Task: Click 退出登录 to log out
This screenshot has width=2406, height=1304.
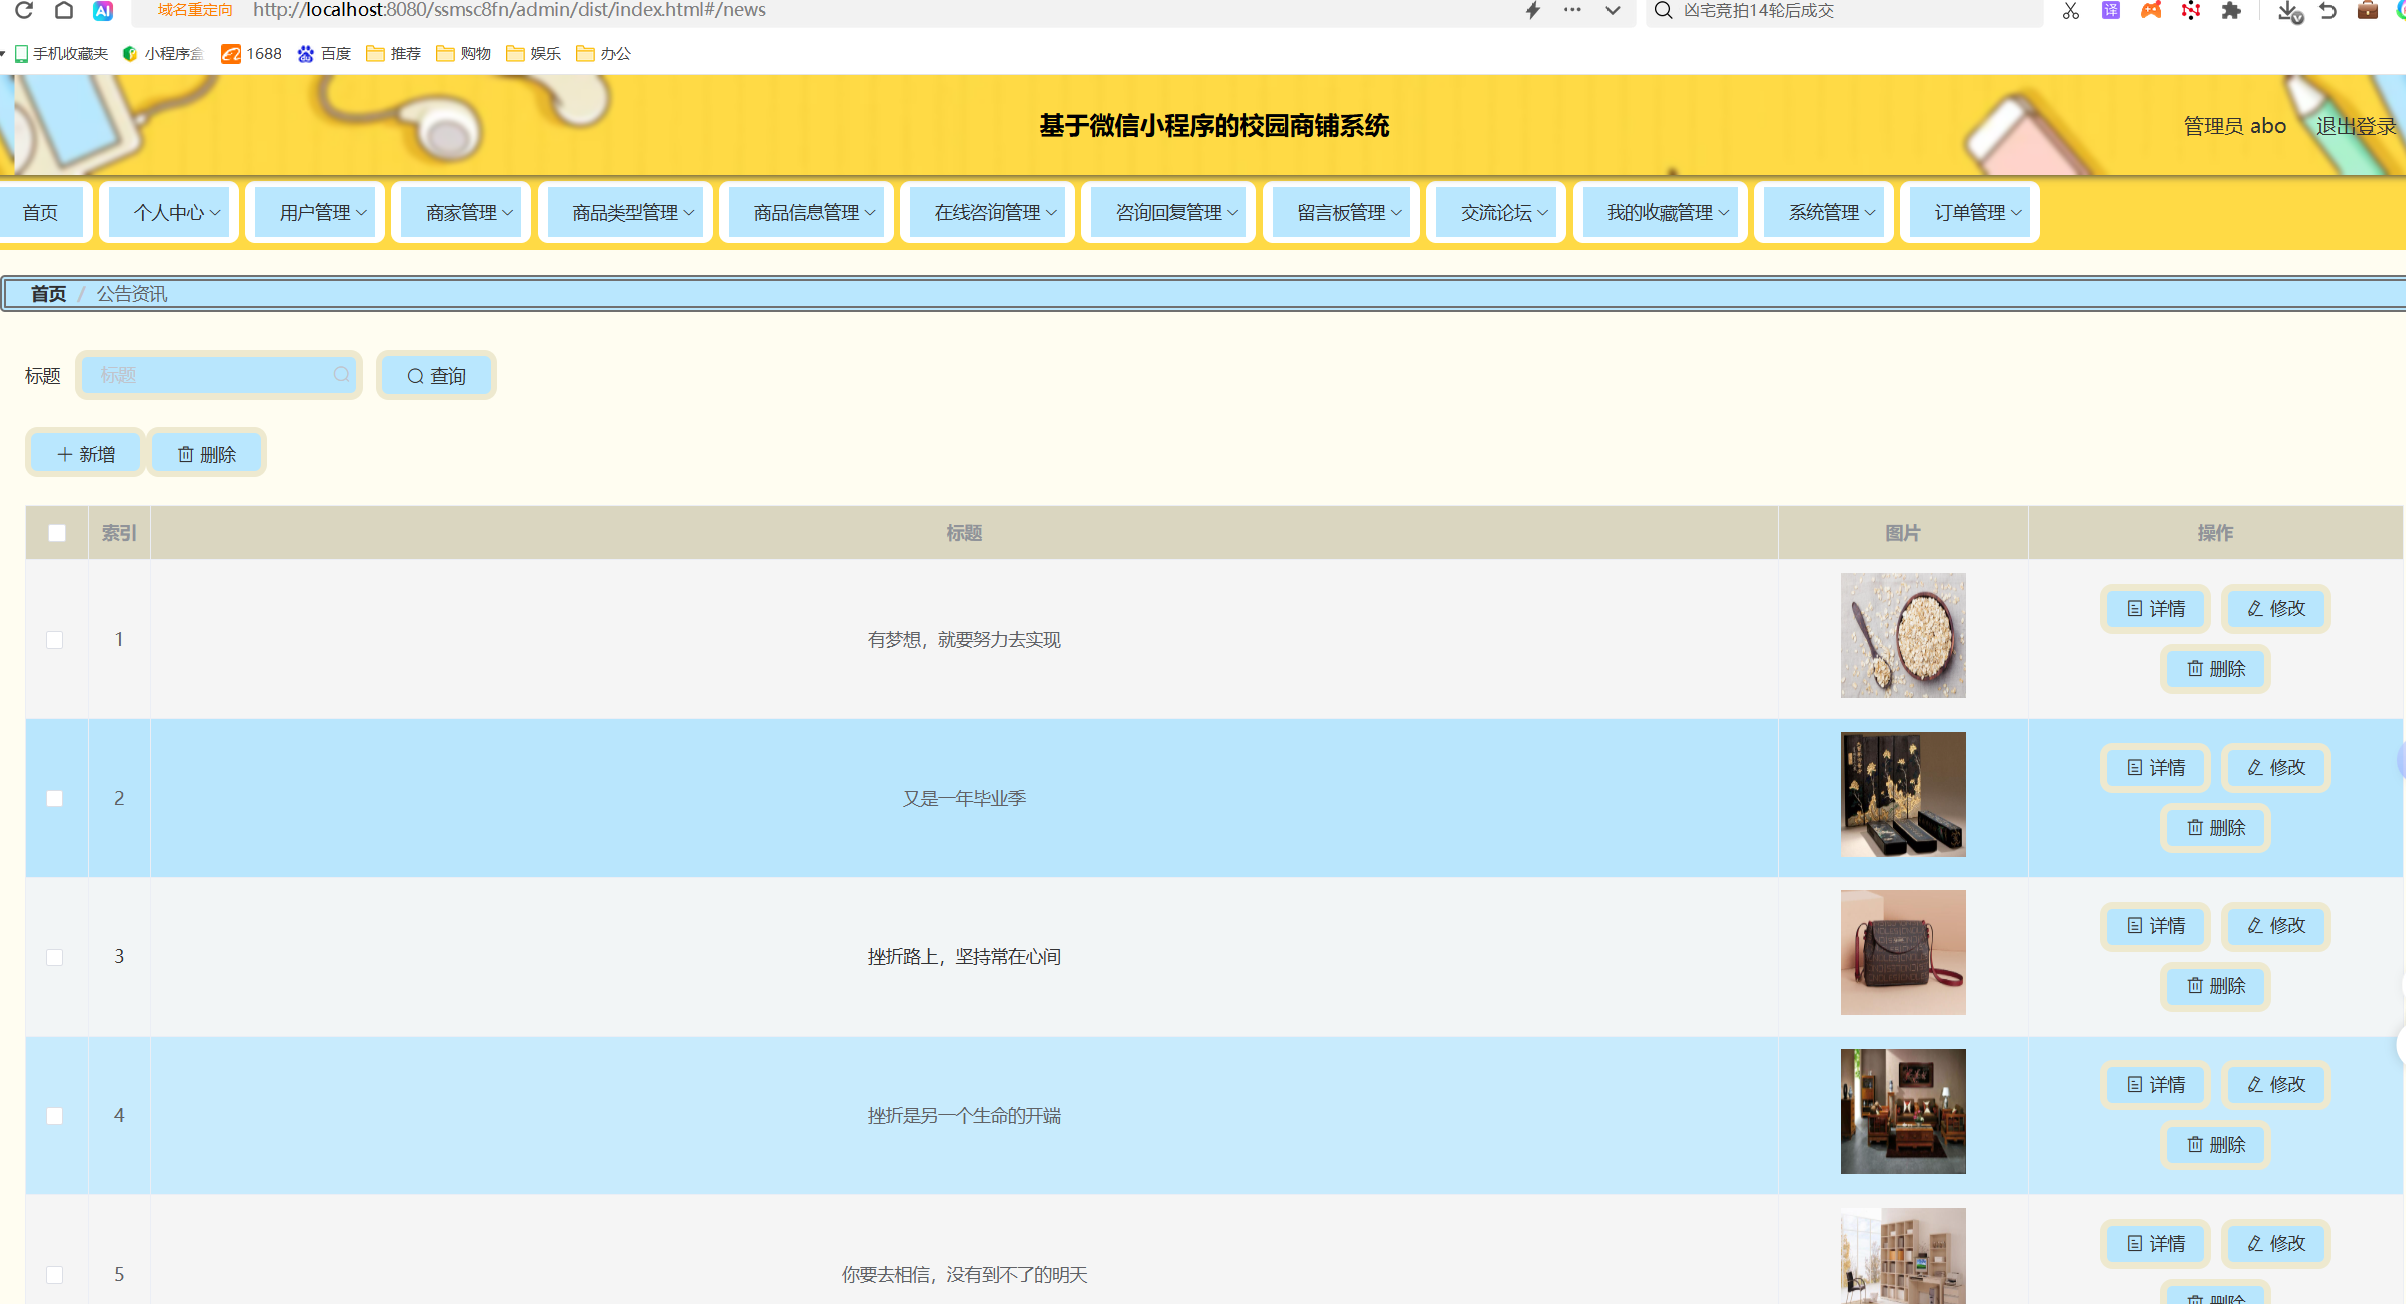Action: click(x=2355, y=126)
